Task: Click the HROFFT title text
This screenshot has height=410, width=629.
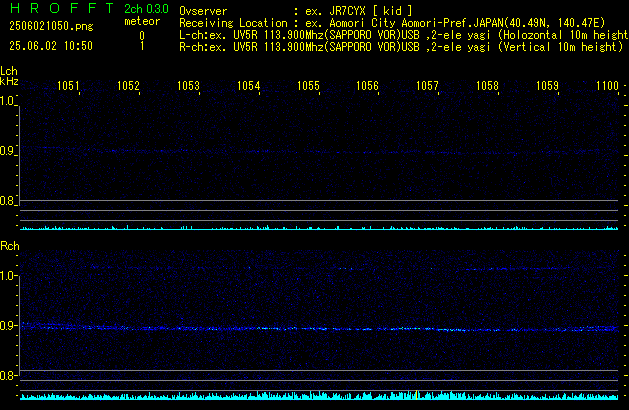Action: 61,8
